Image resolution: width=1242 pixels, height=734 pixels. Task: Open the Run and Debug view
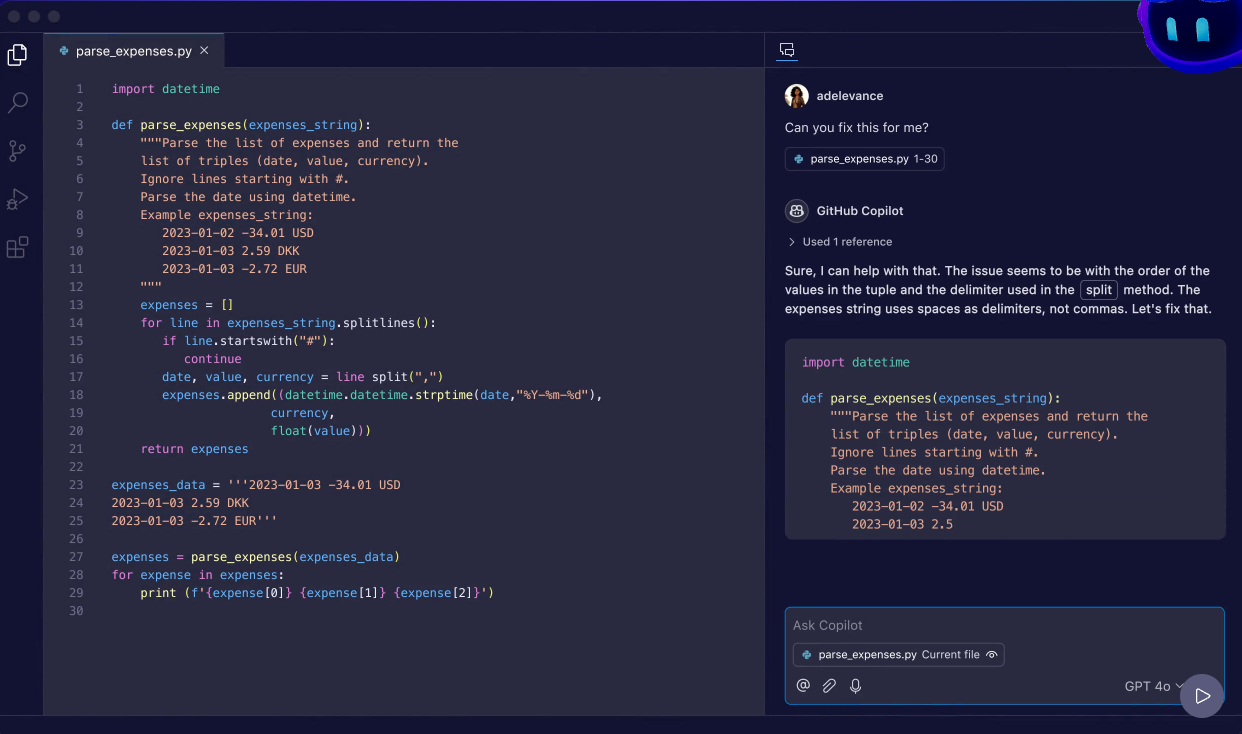pos(17,199)
